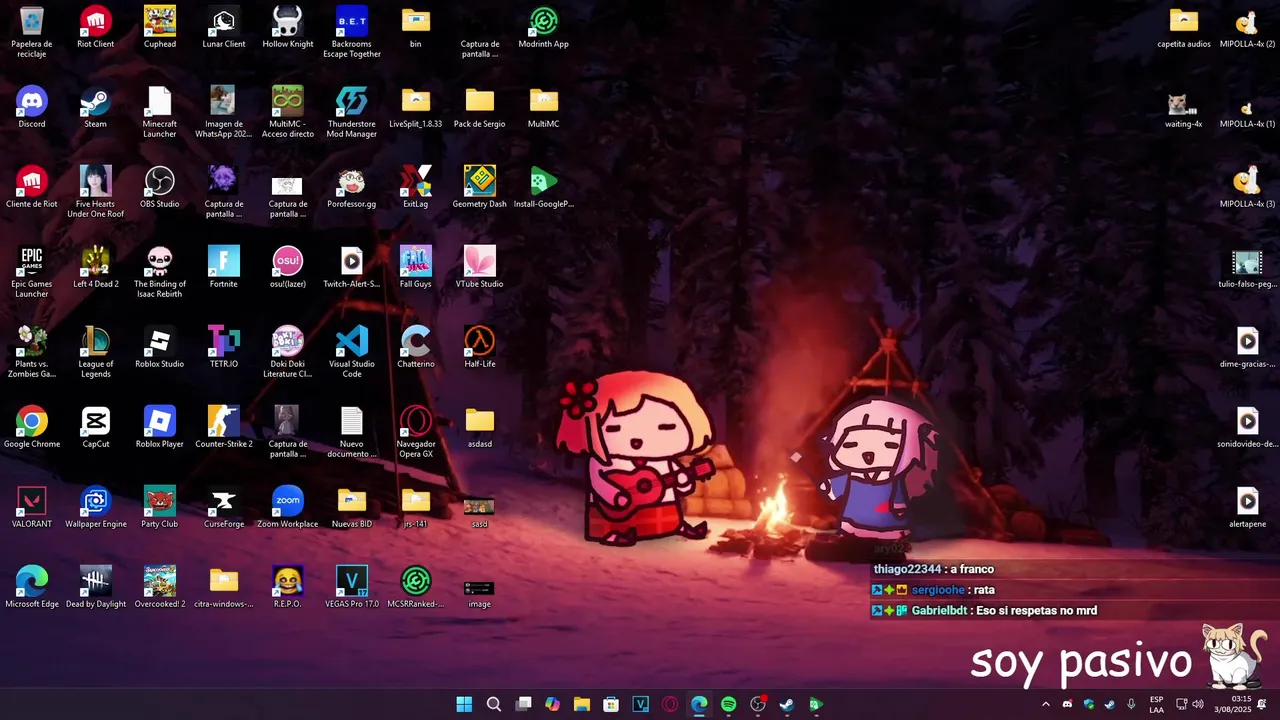Image resolution: width=1280 pixels, height=720 pixels.
Task: Open Visual Studio Code shortcut
Action: (352, 352)
